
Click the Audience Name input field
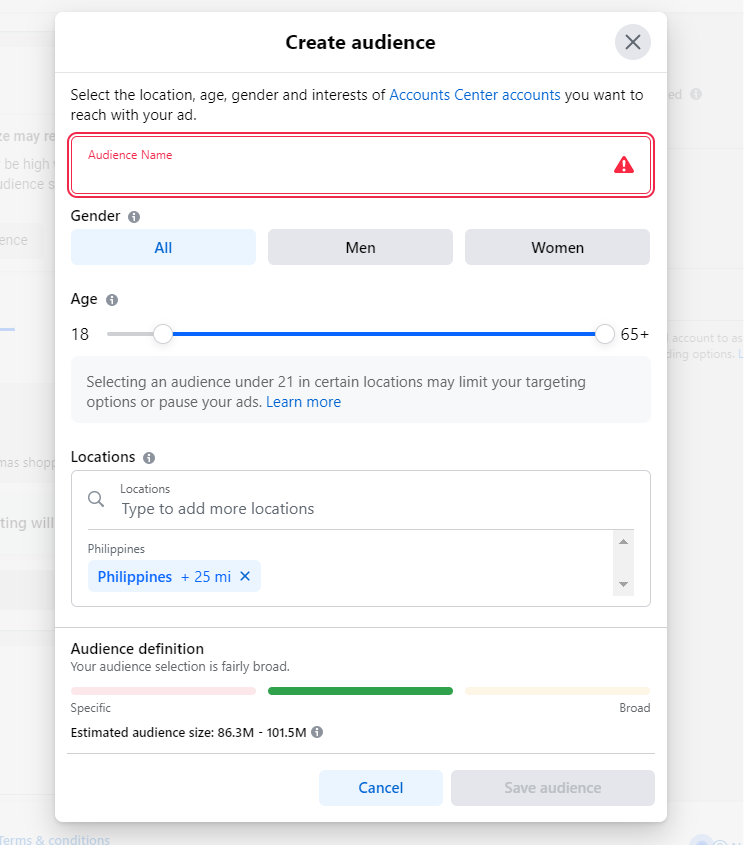(361, 165)
